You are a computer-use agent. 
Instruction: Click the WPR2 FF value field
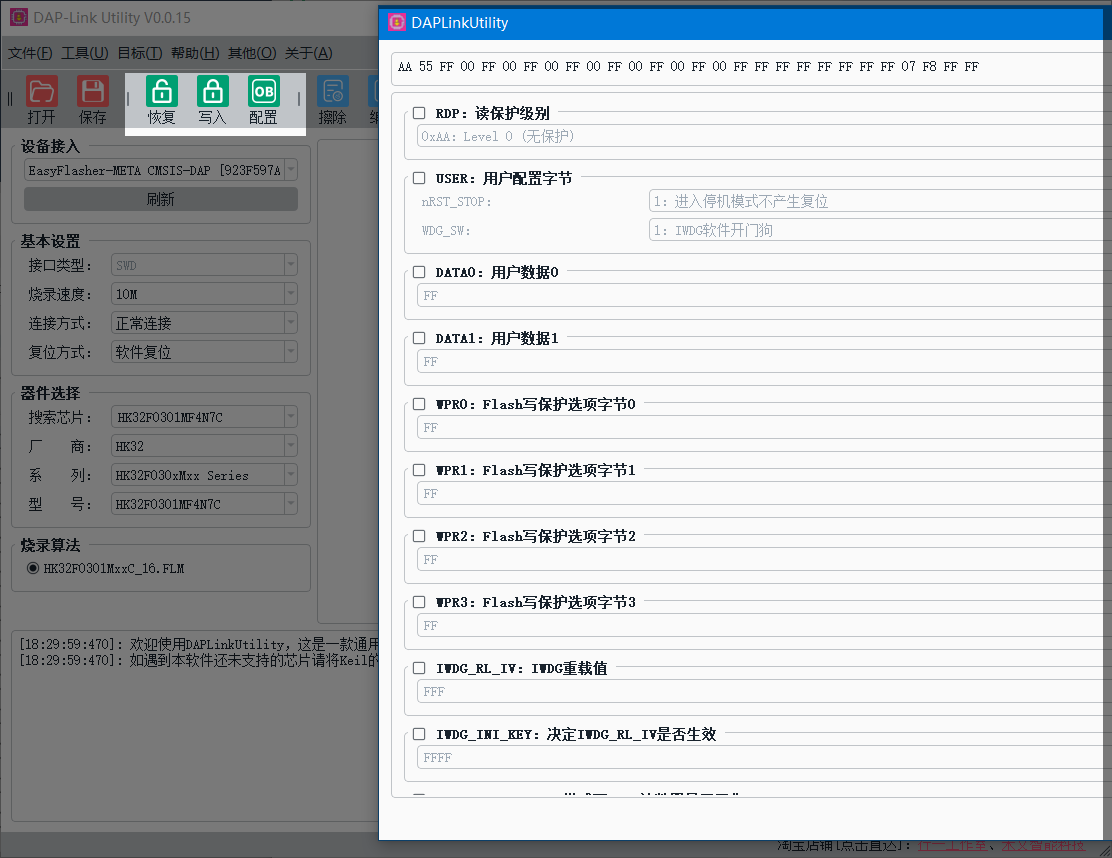764,559
